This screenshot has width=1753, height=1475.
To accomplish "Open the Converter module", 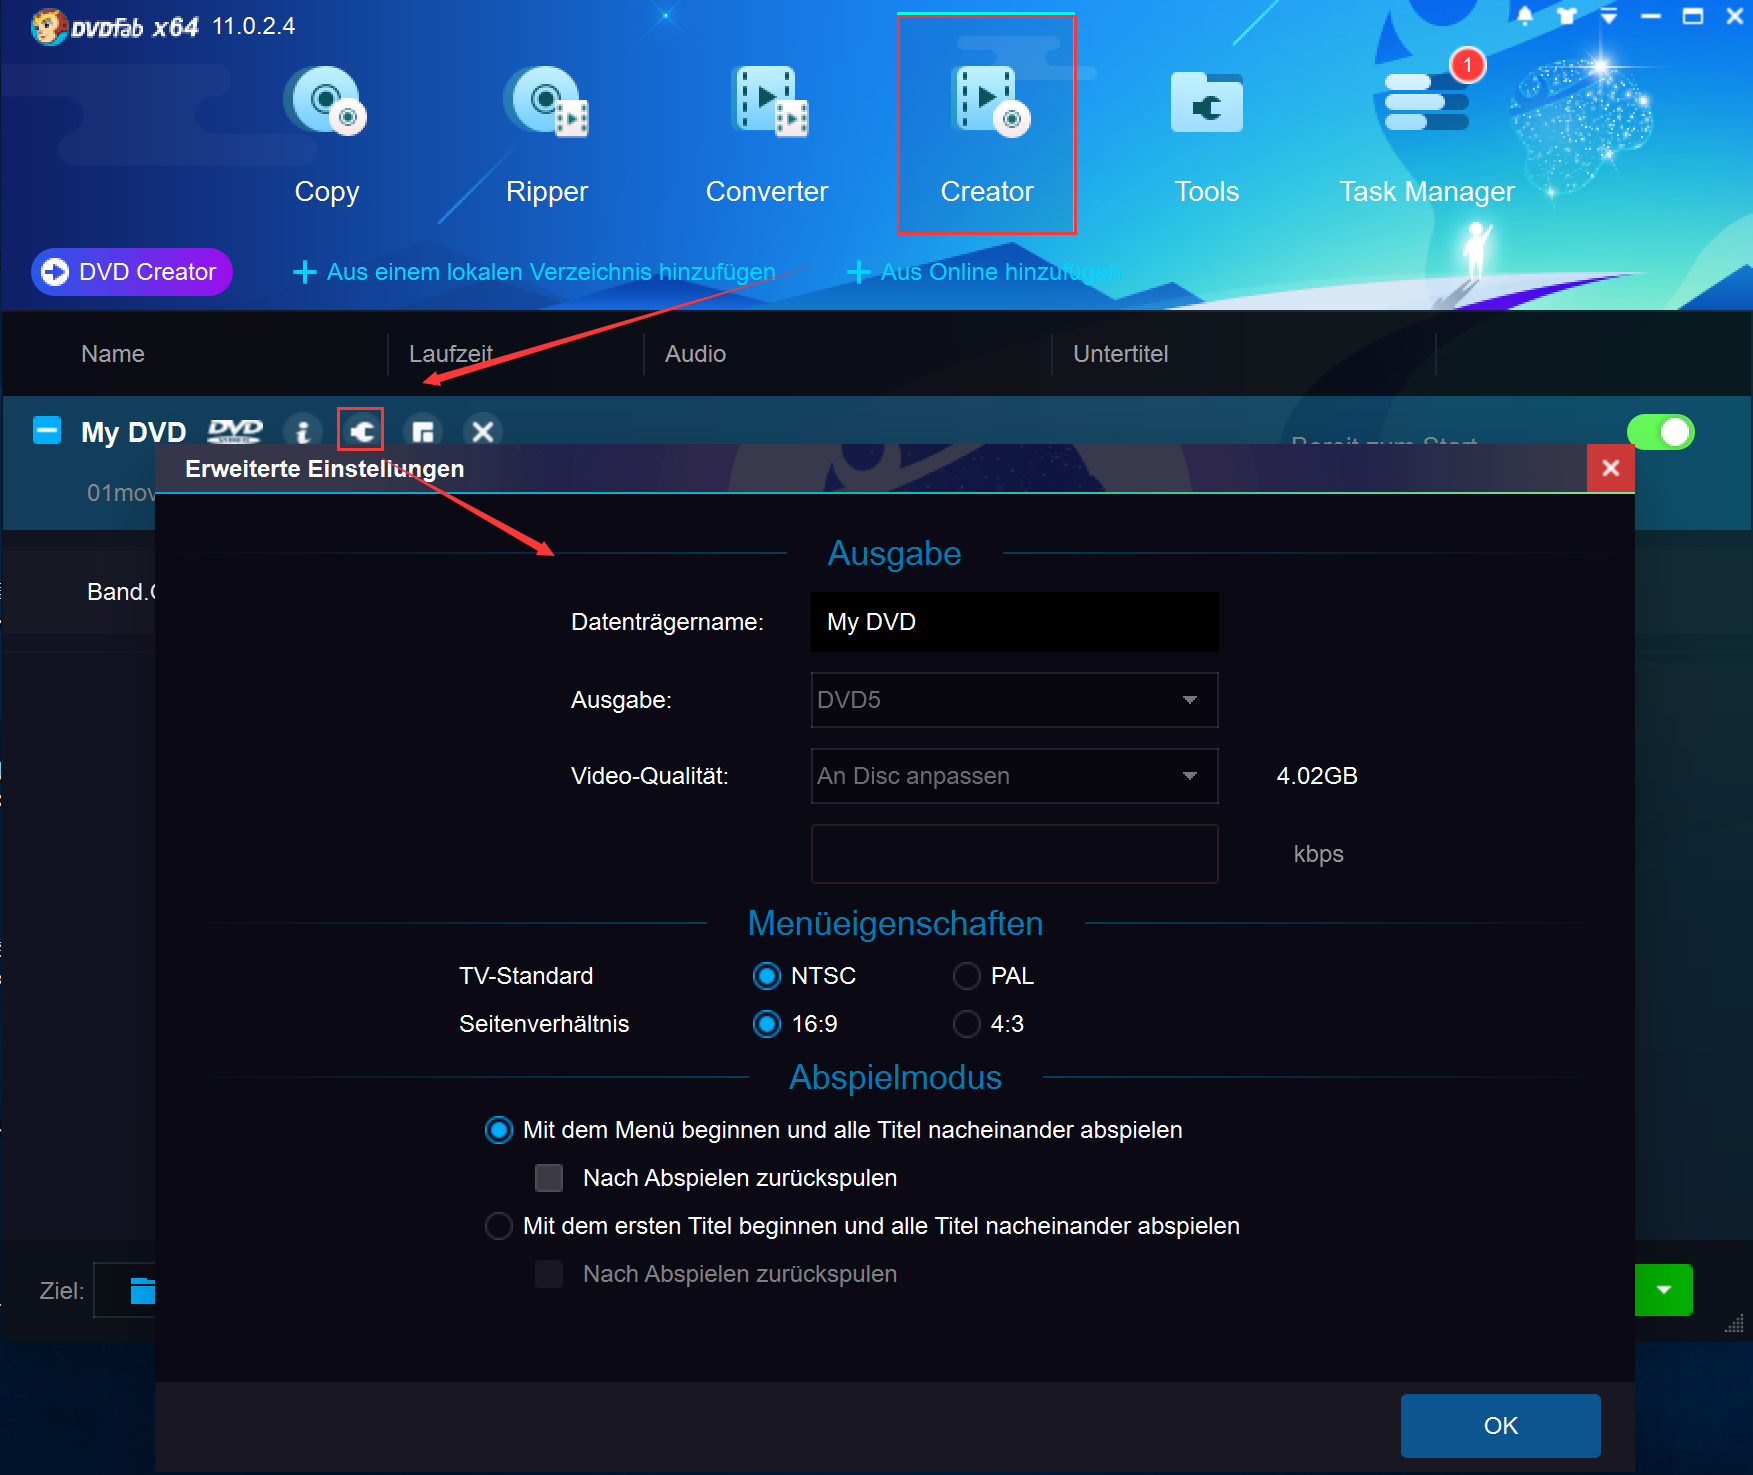I will pos(767,135).
